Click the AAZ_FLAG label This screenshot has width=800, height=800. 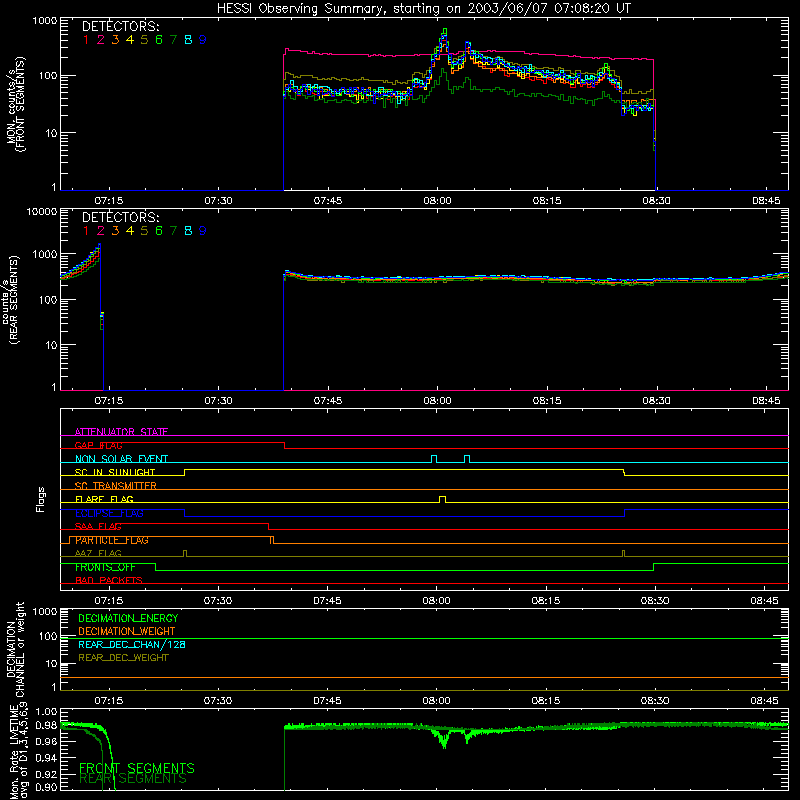tap(98, 553)
